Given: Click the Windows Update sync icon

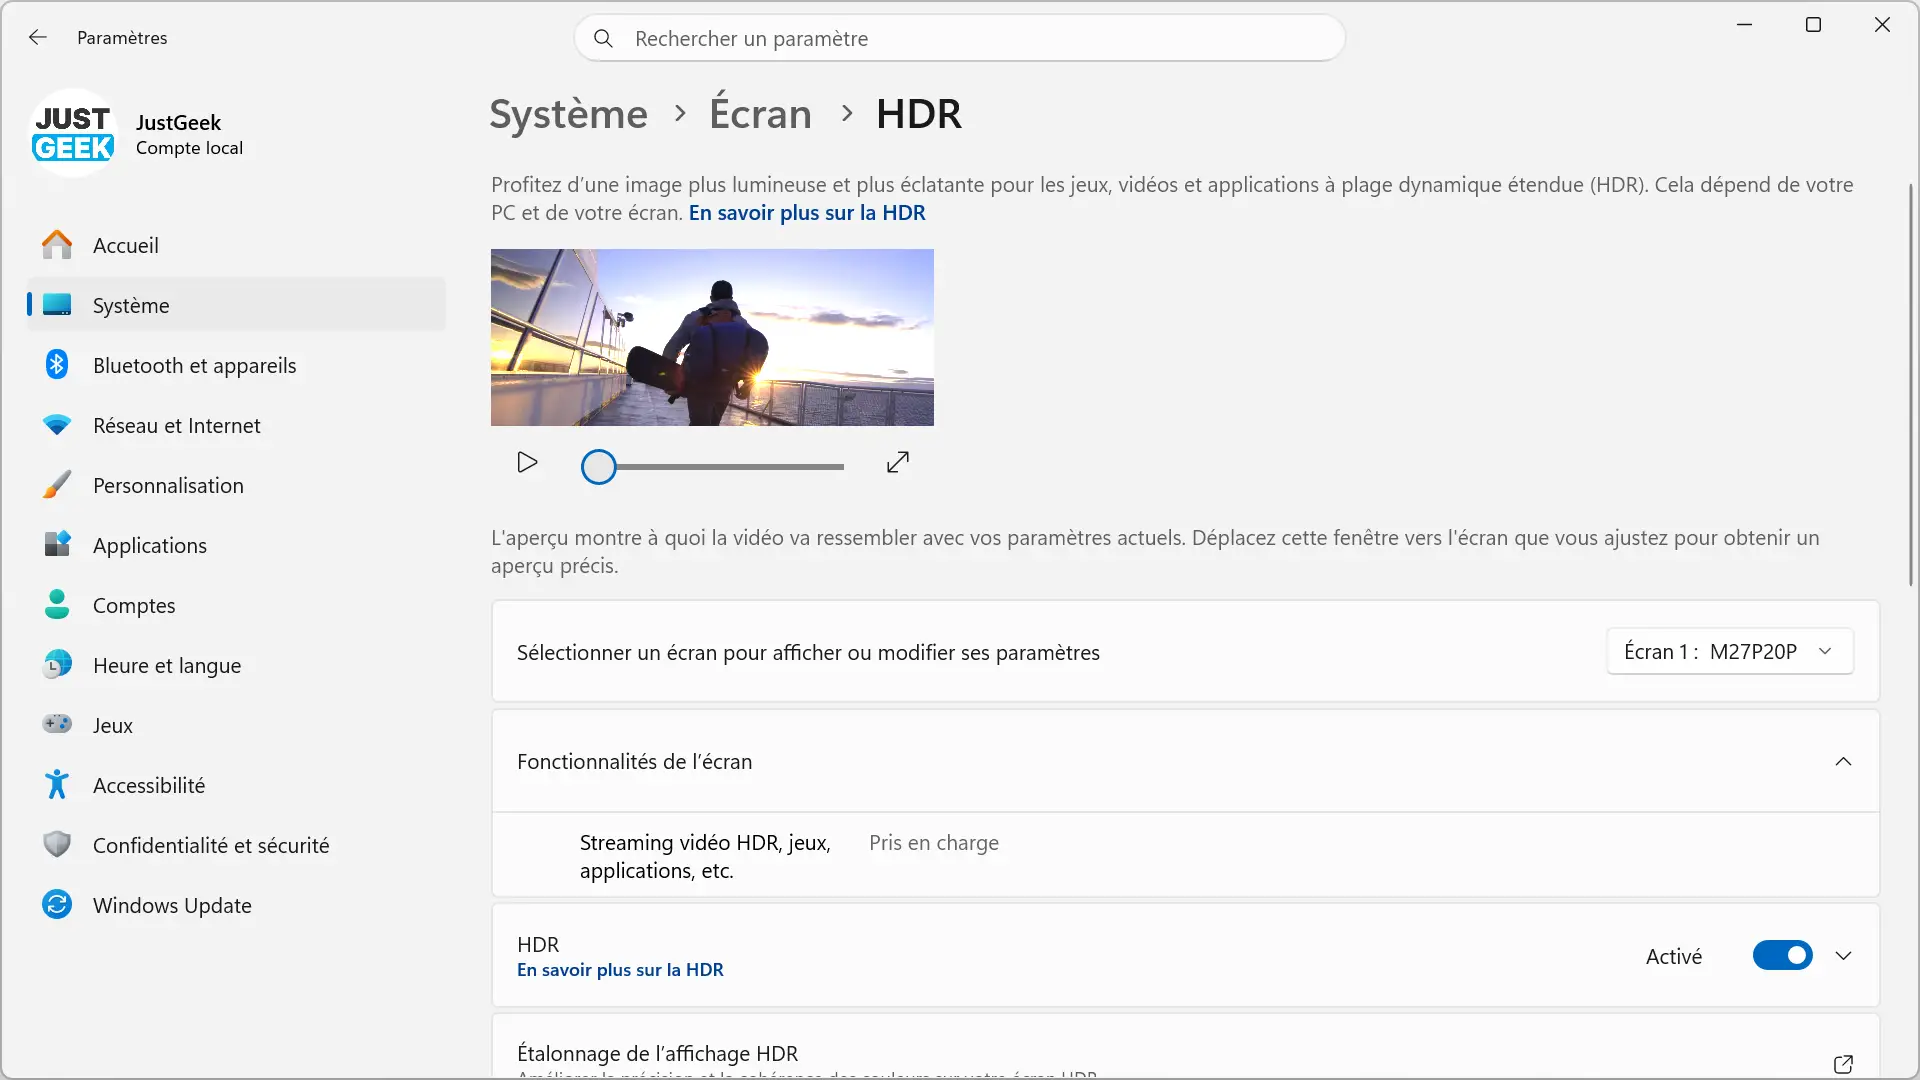Looking at the screenshot, I should click(57, 905).
